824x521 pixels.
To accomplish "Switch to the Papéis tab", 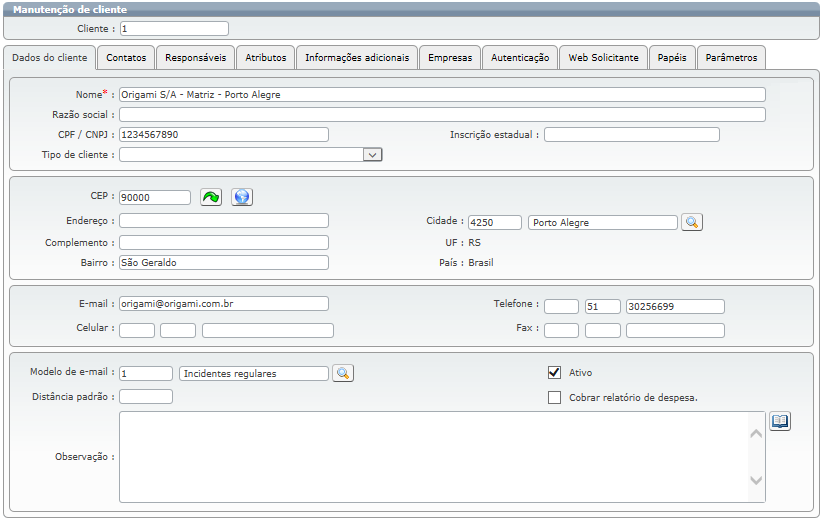I will click(672, 58).
